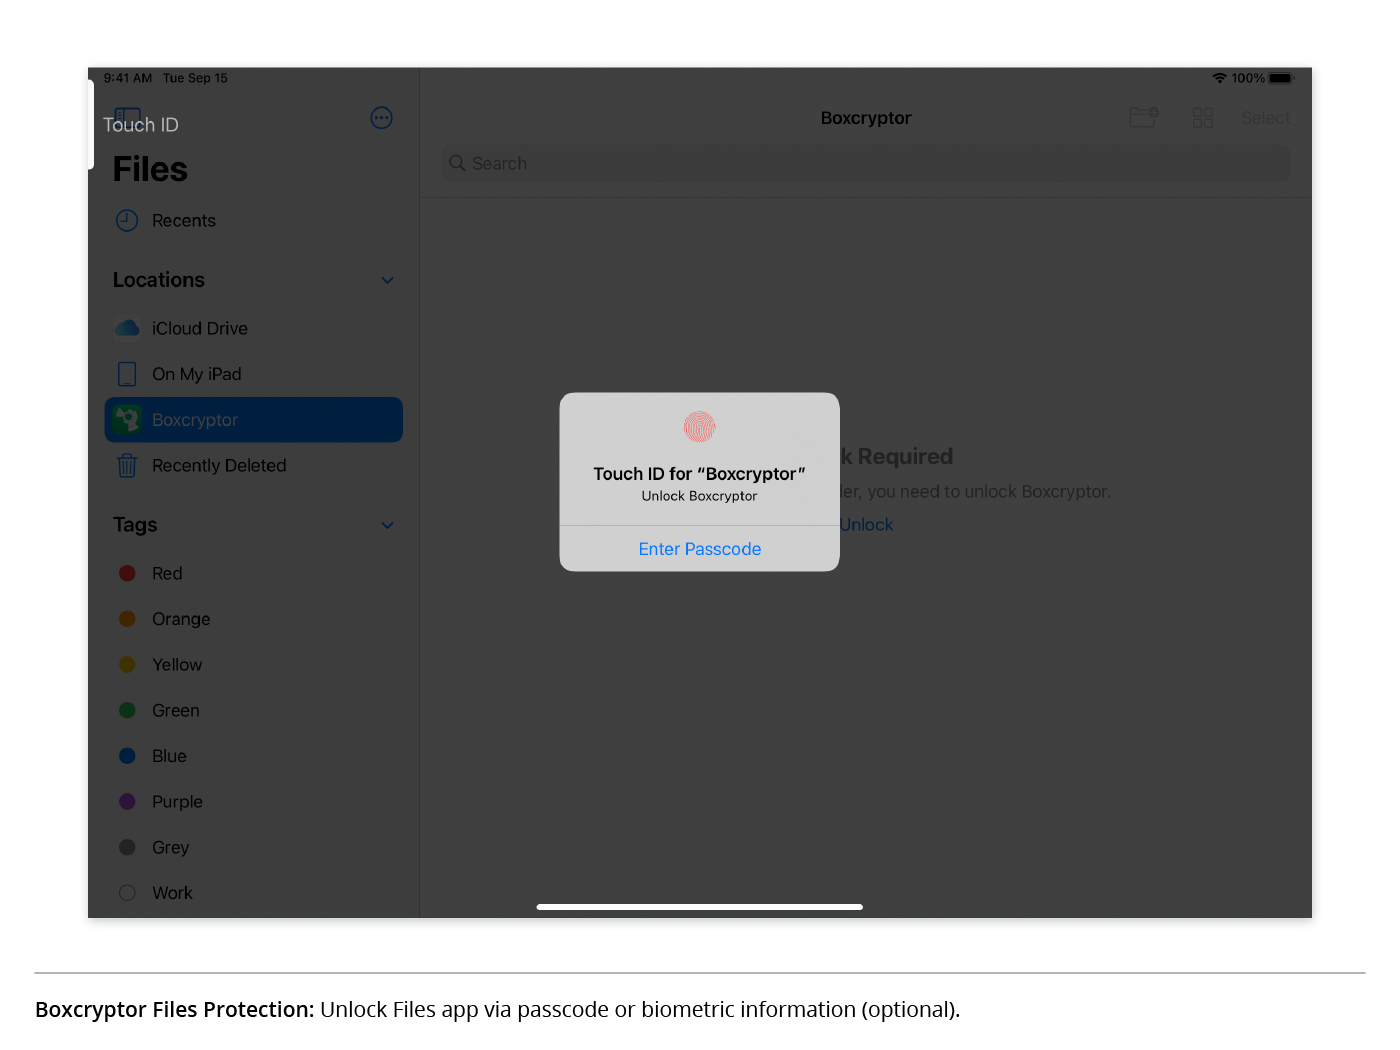Image resolution: width=1400 pixels, height=1050 pixels.
Task: Click the Boxcryptor app icon in sidebar
Action: [x=127, y=420]
